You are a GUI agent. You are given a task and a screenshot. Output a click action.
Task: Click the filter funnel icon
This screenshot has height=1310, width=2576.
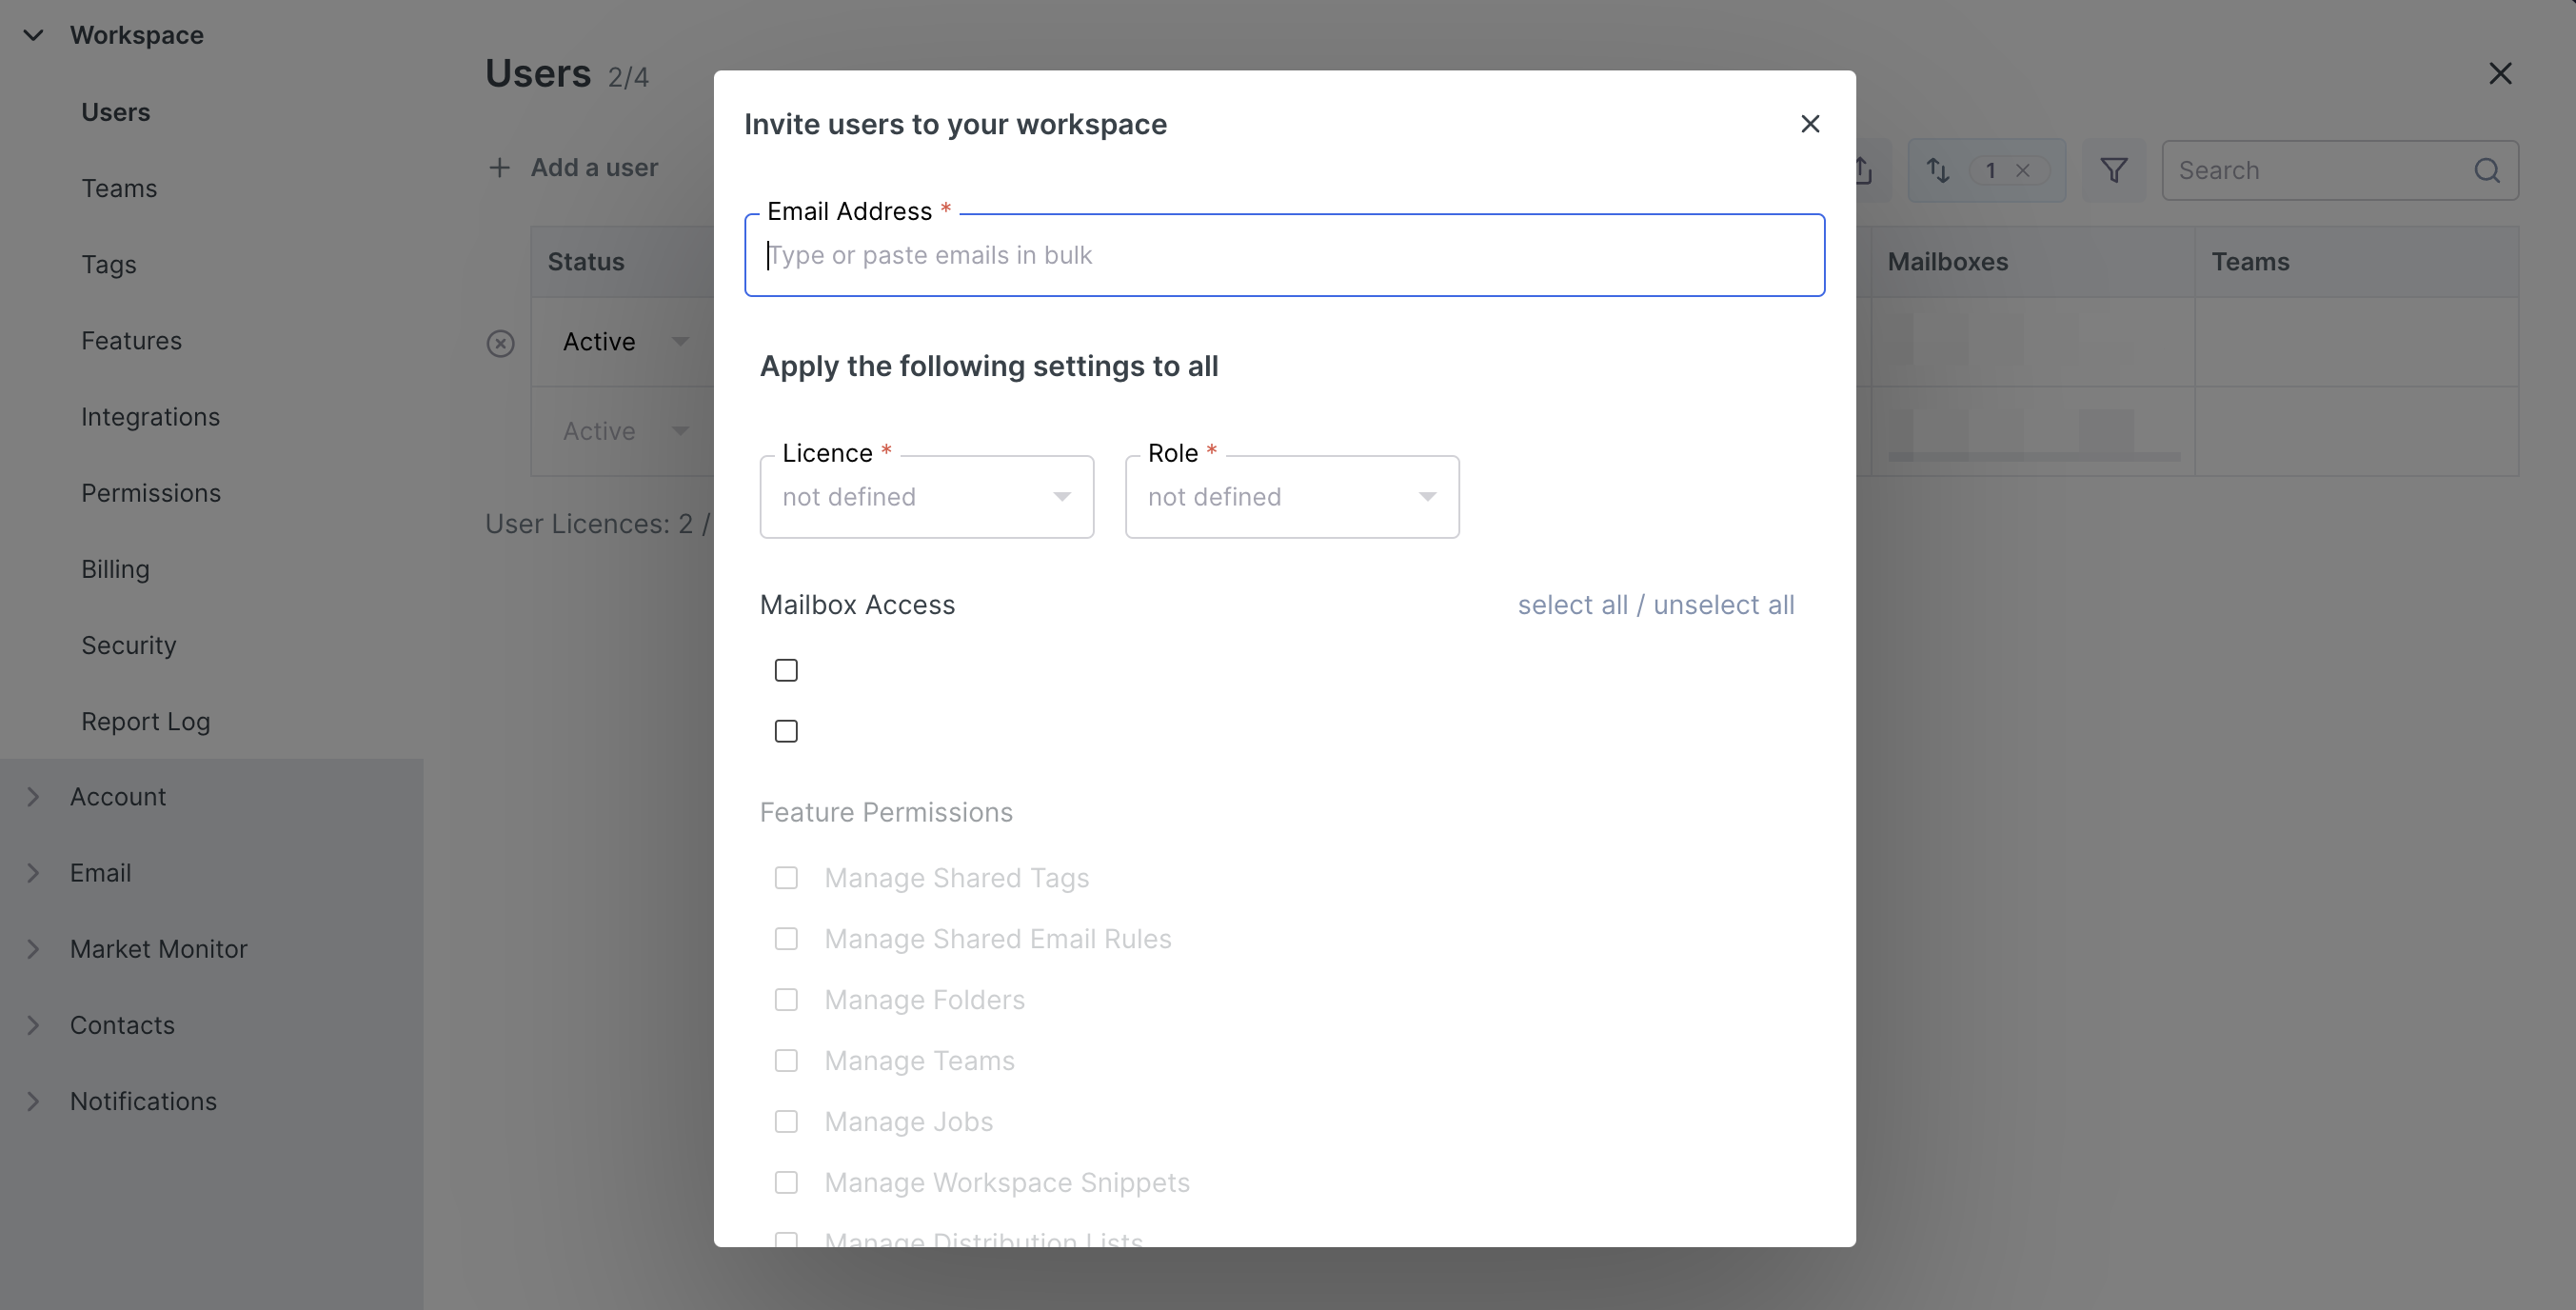pyautogui.click(x=2113, y=171)
